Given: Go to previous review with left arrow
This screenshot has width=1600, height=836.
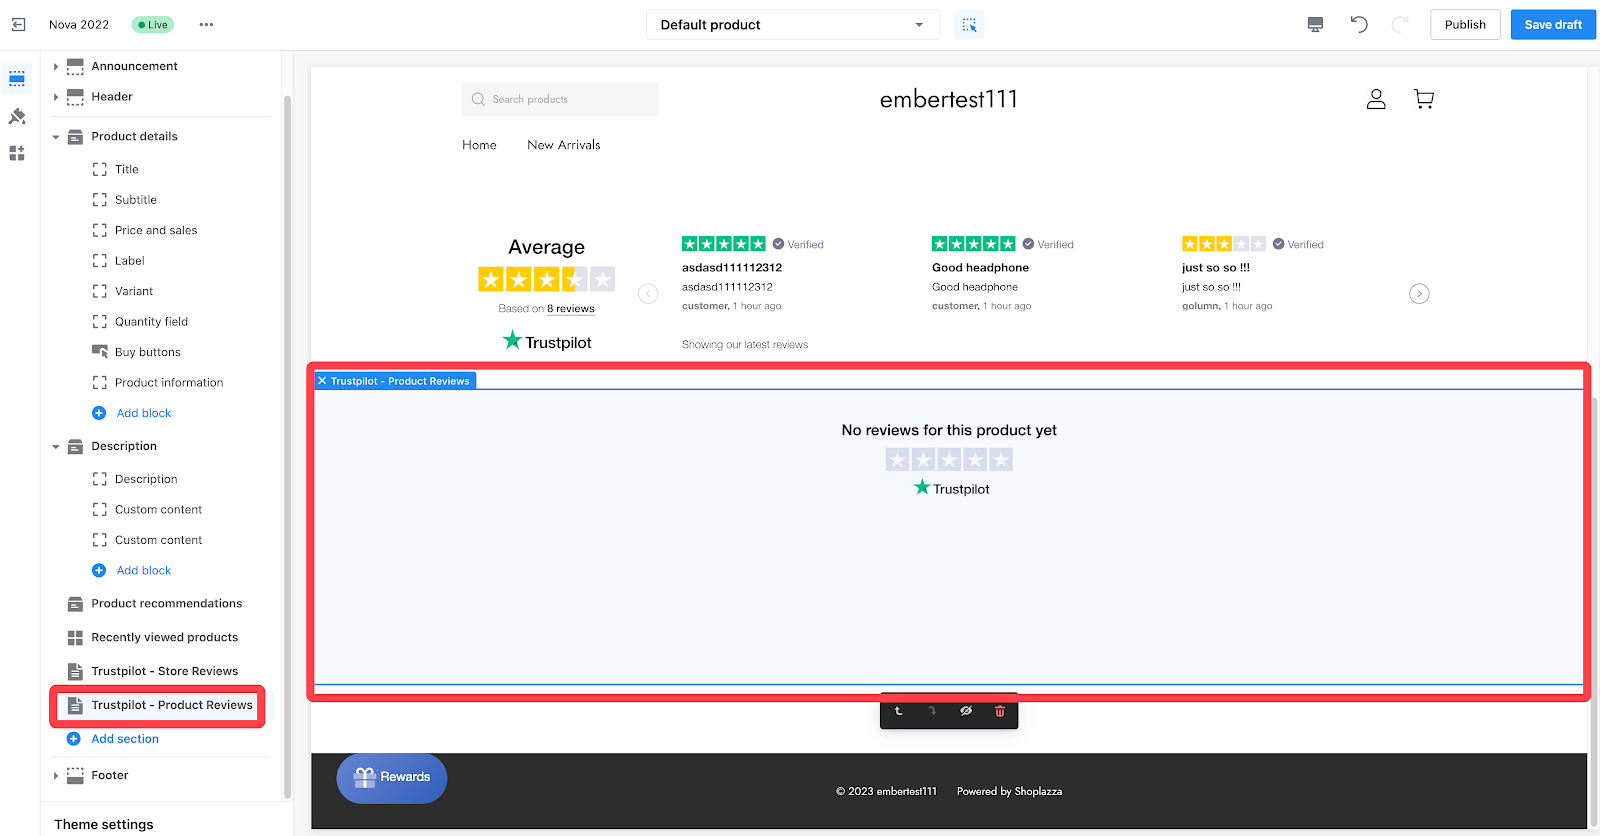Looking at the screenshot, I should pos(648,294).
